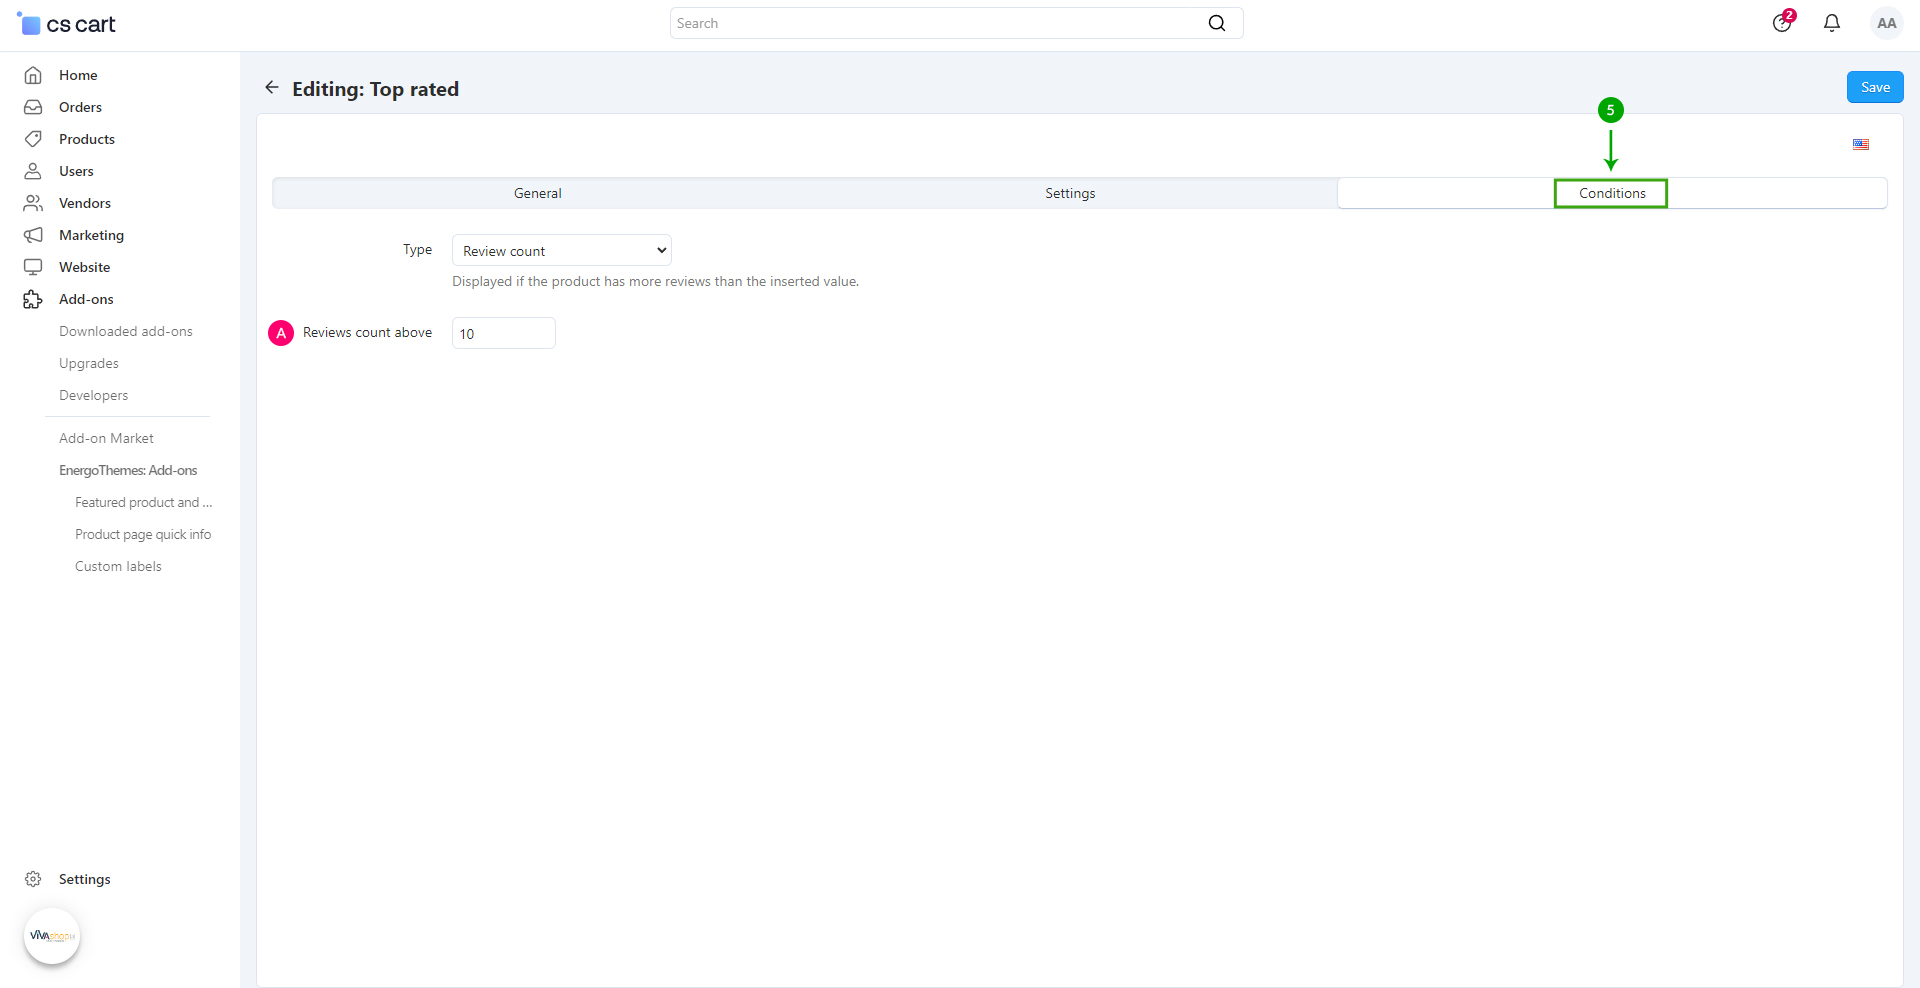Screen dimensions: 1920x988
Task: Open the Custom labels add-on link
Action: (x=118, y=566)
